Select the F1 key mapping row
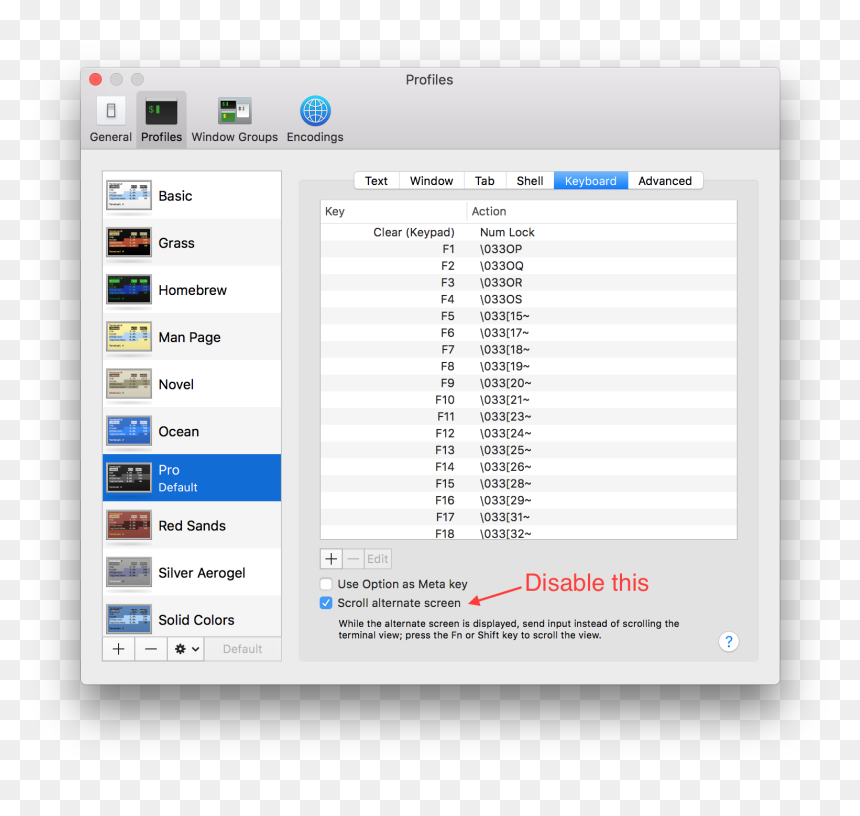Screen dimensions: 860x816 tap(529, 249)
